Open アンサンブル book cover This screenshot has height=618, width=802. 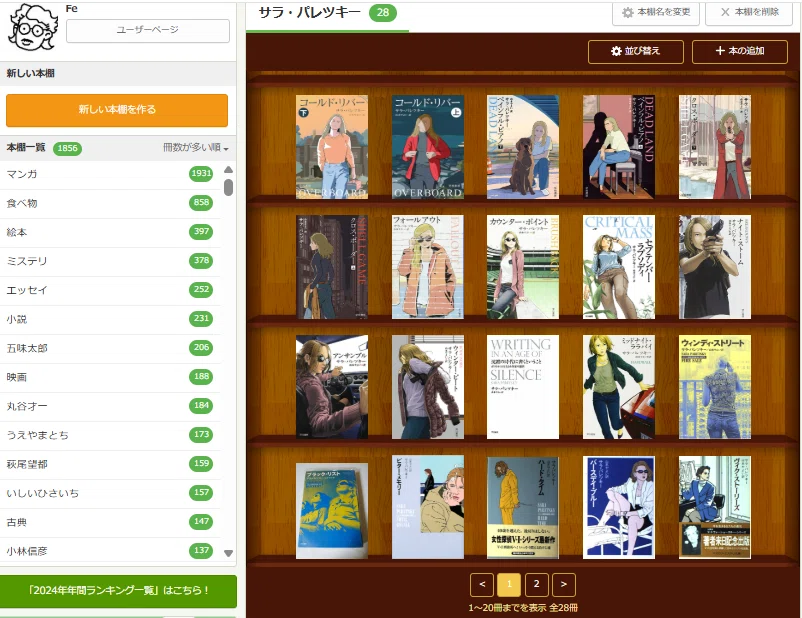click(x=332, y=387)
